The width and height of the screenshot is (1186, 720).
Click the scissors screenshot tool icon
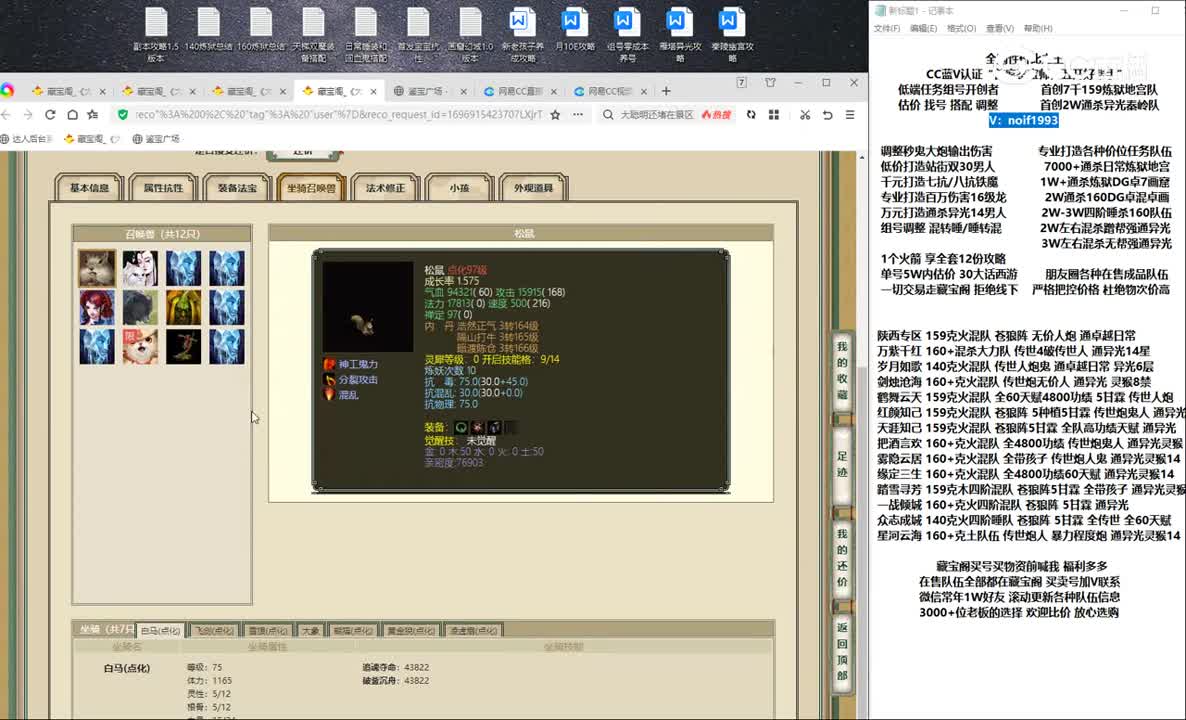[x=805, y=115]
